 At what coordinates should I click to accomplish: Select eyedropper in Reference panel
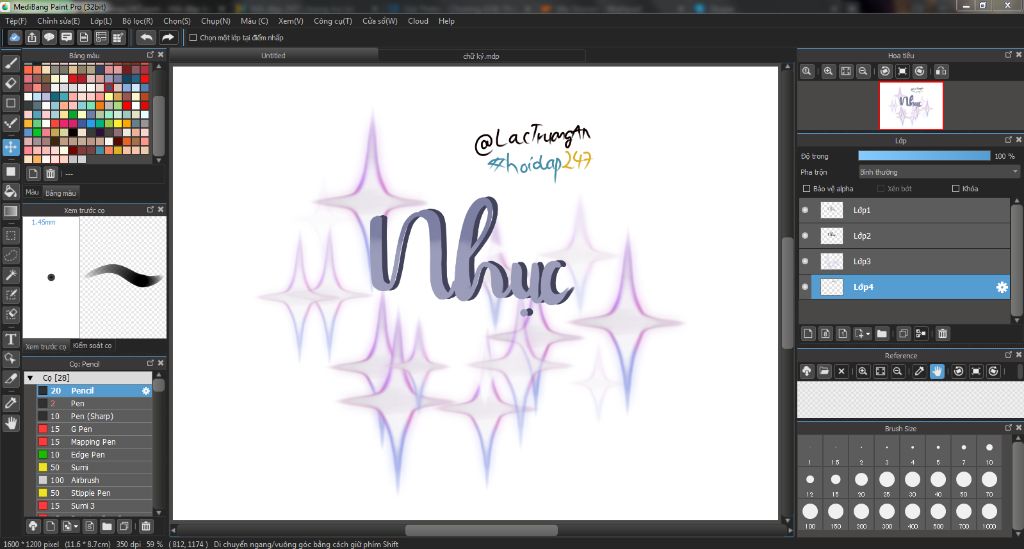tap(919, 371)
